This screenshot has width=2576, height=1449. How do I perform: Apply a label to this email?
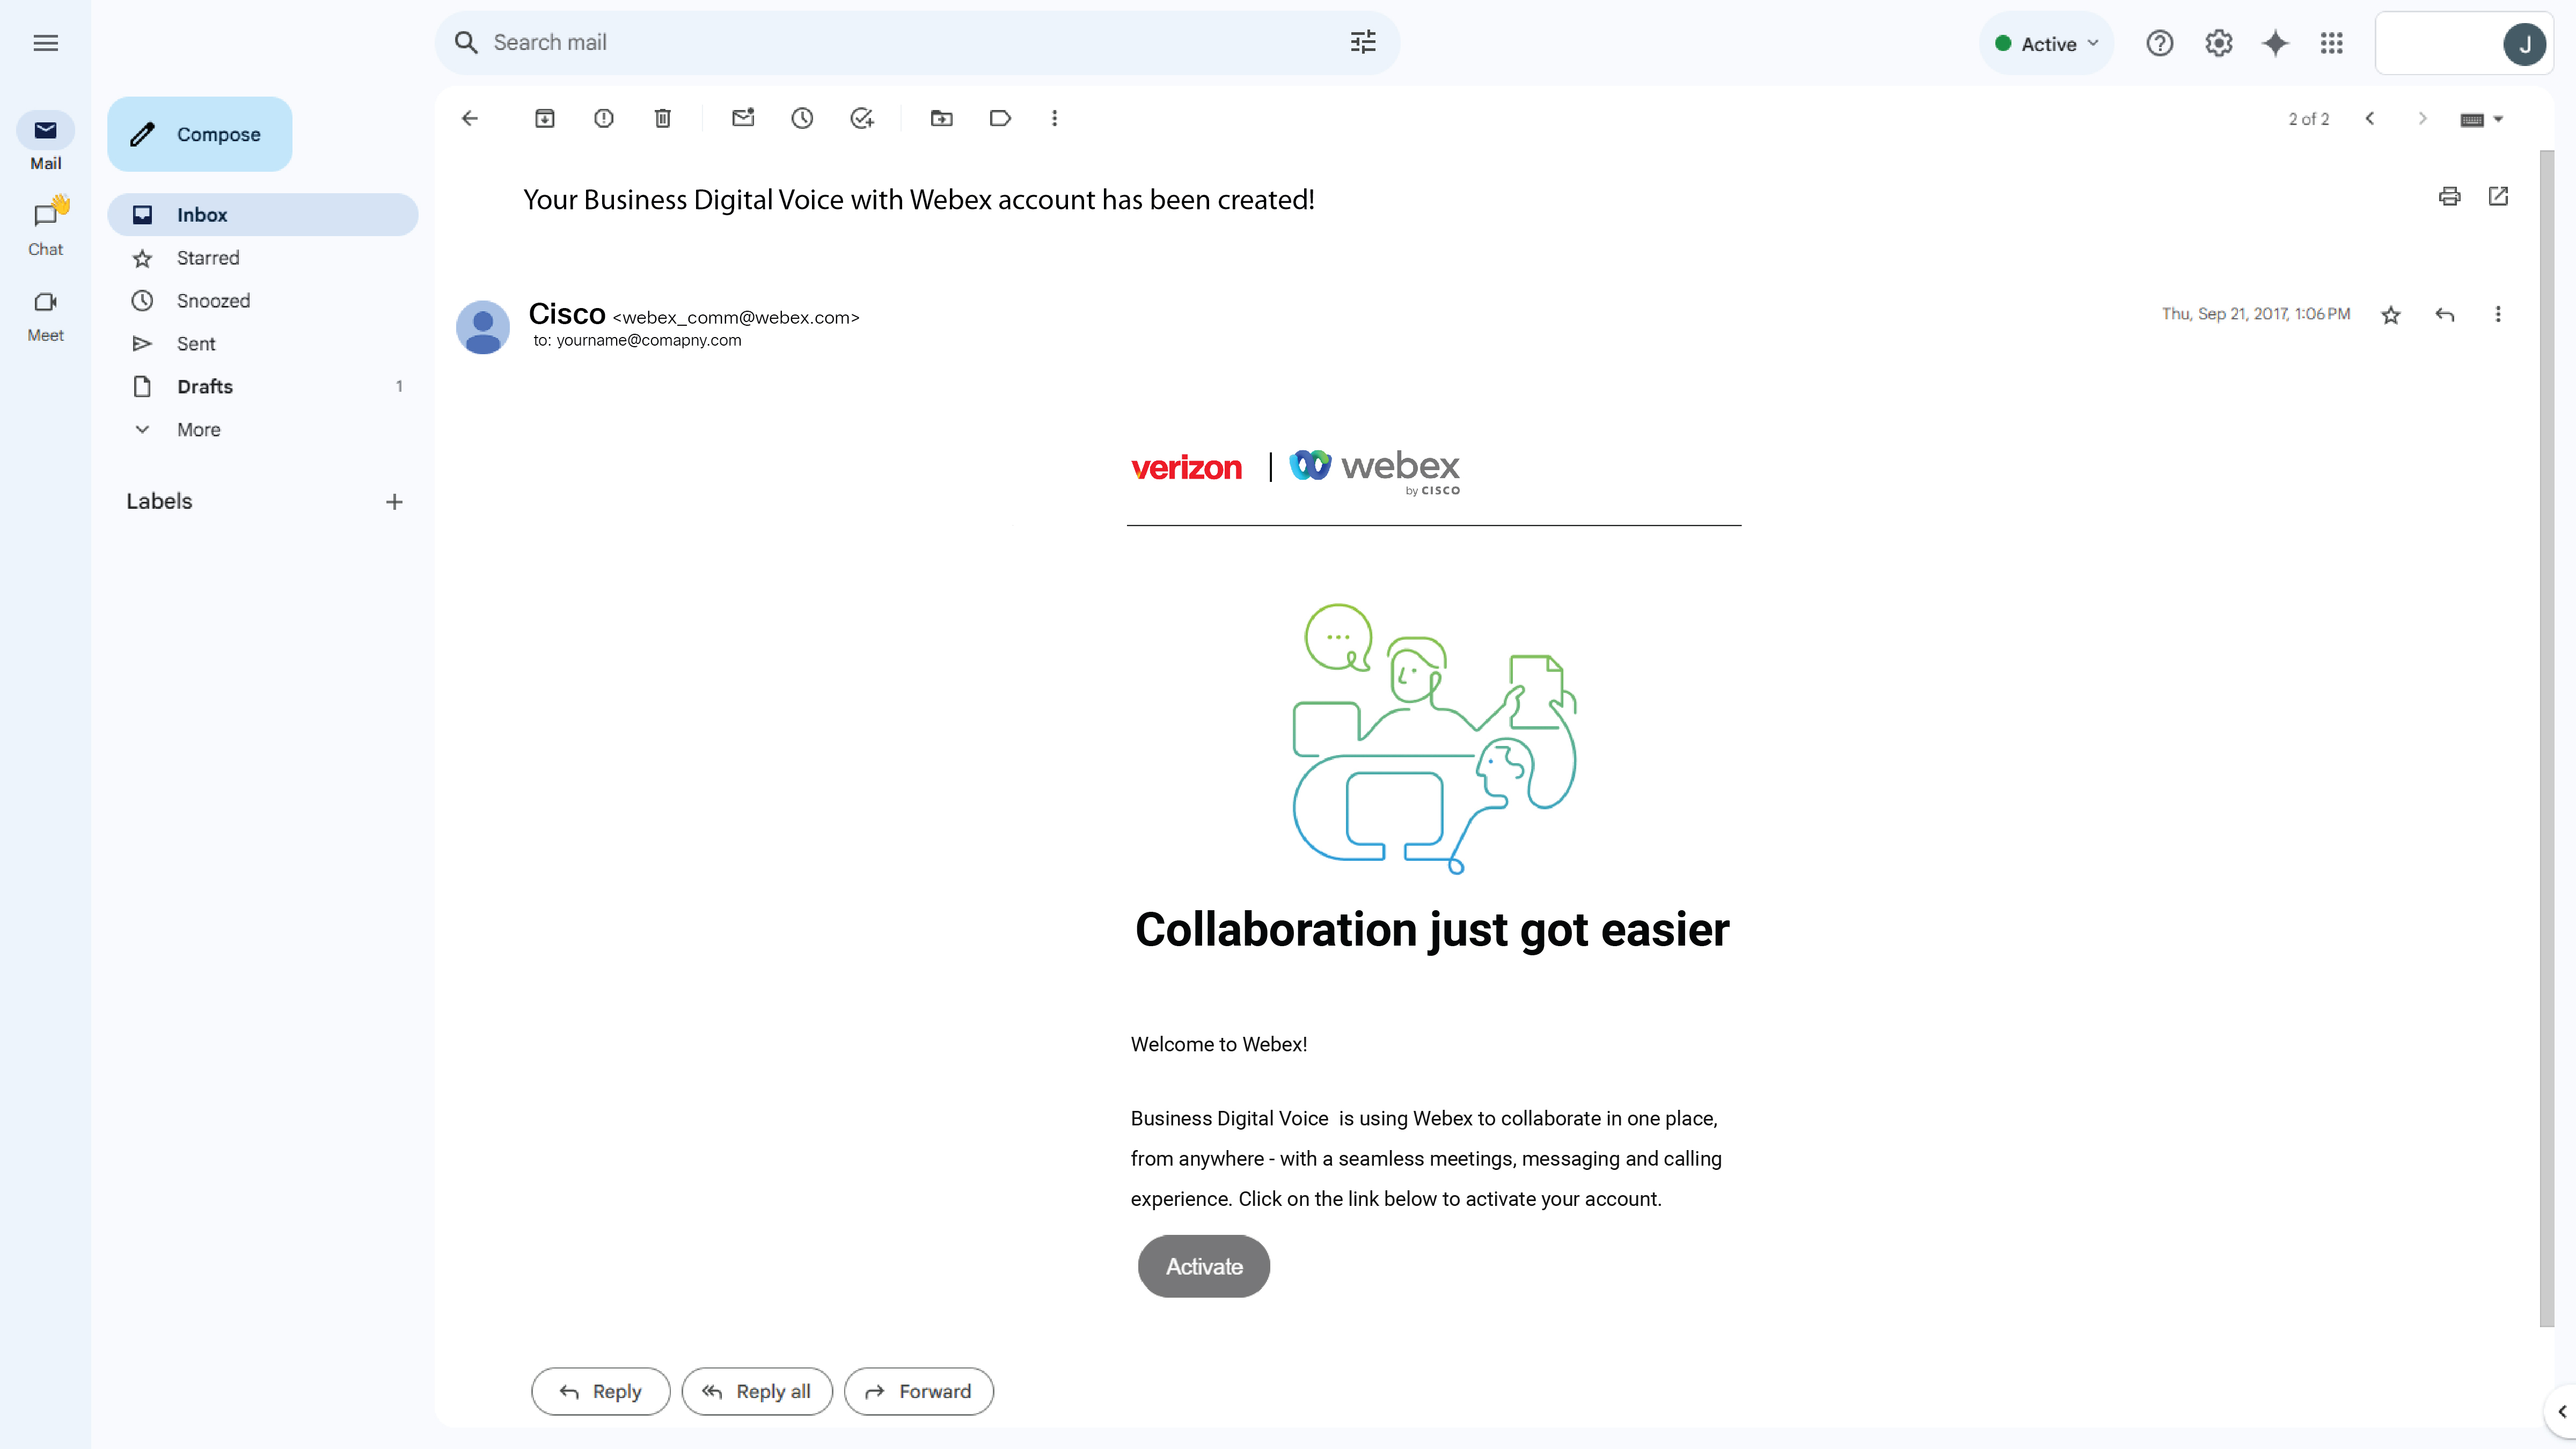pyautogui.click(x=1000, y=119)
